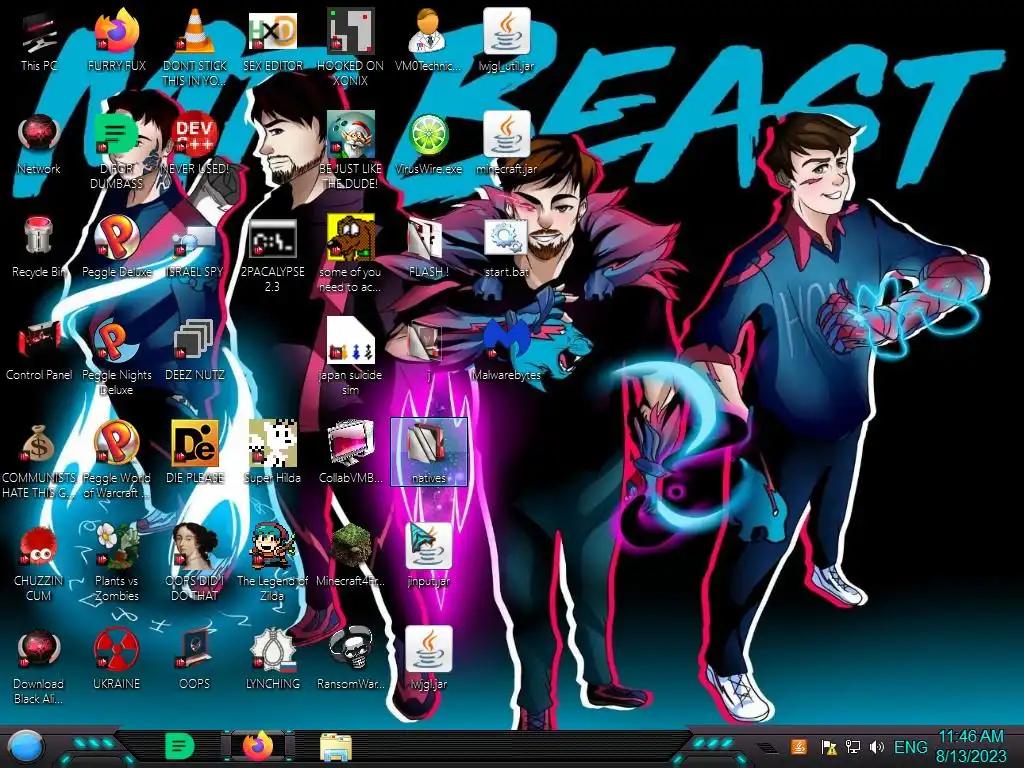The height and width of the screenshot is (768, 1024).
Task: Select the green chat app shortcut
Action: point(117,151)
